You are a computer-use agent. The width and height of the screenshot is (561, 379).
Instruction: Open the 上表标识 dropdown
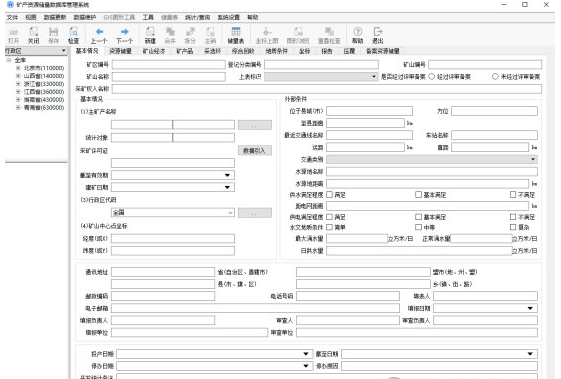[374, 77]
